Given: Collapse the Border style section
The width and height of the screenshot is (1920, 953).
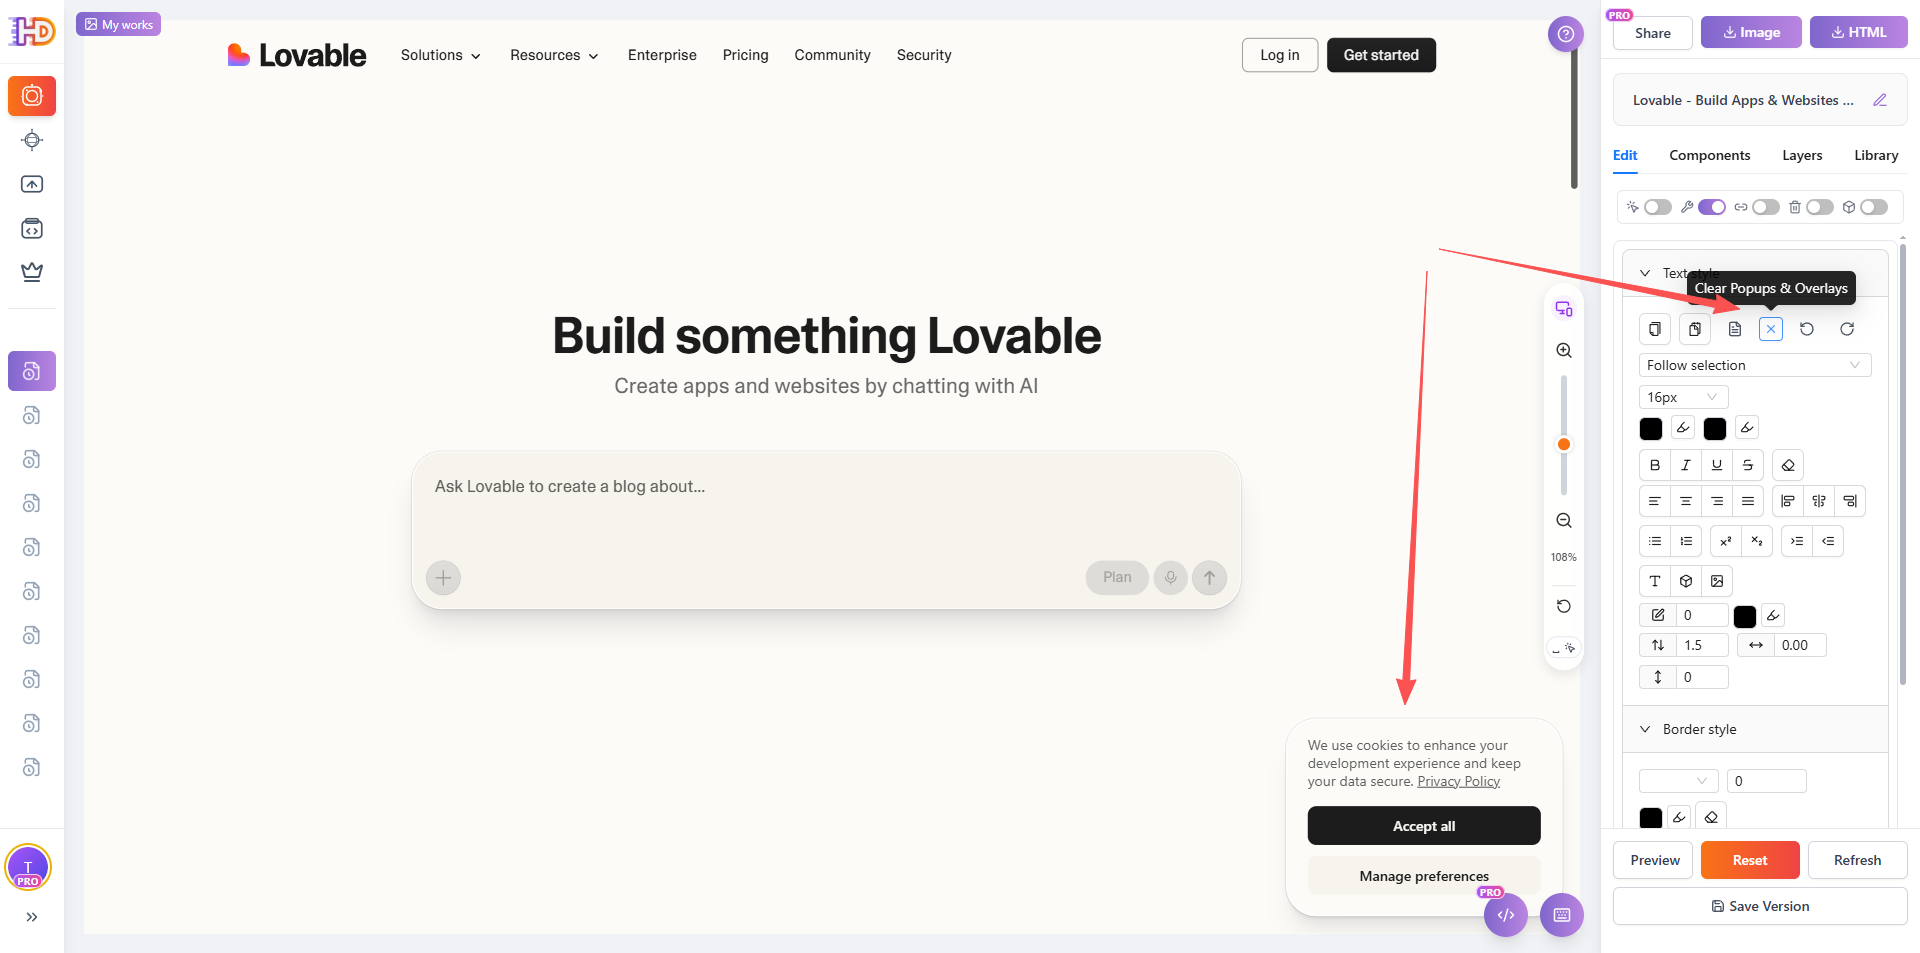Looking at the screenshot, I should click(x=1645, y=728).
